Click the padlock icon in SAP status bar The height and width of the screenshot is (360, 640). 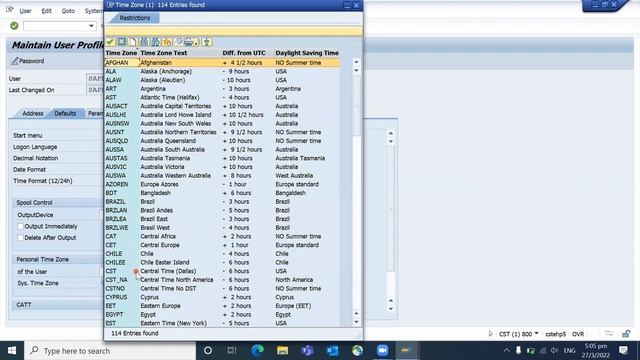[x=626, y=334]
